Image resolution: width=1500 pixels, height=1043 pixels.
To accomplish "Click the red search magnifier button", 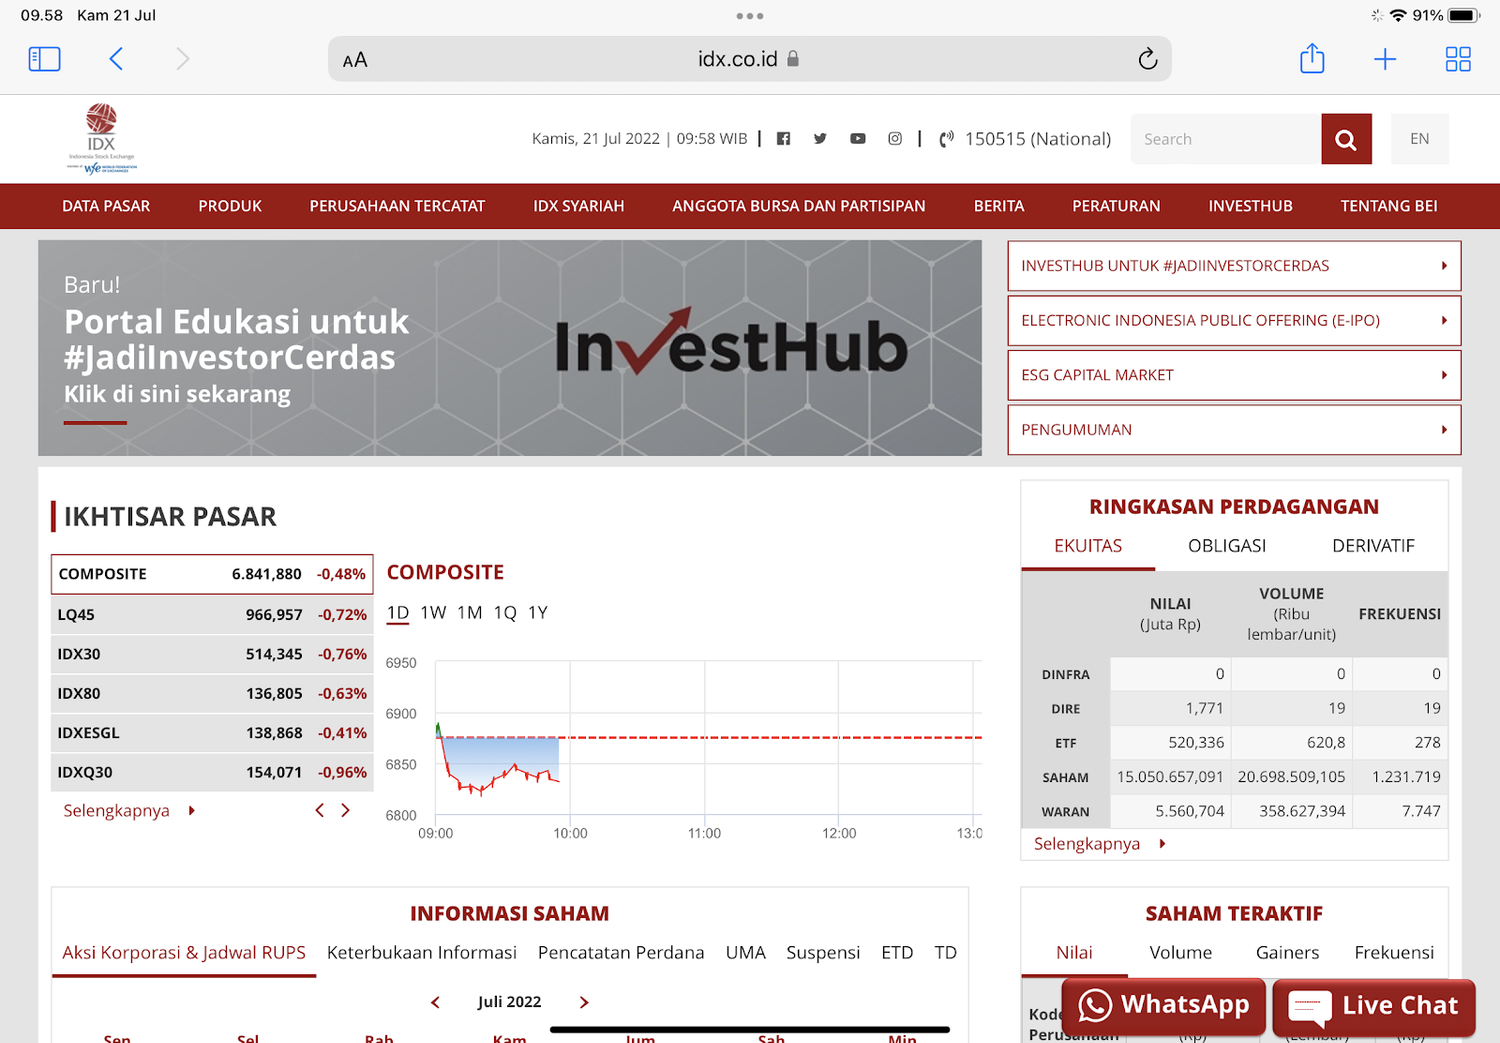I will point(1346,139).
